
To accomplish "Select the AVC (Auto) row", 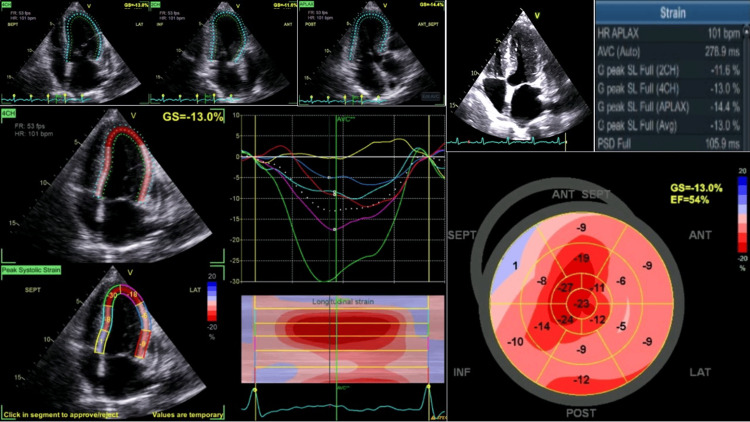I will click(x=668, y=52).
